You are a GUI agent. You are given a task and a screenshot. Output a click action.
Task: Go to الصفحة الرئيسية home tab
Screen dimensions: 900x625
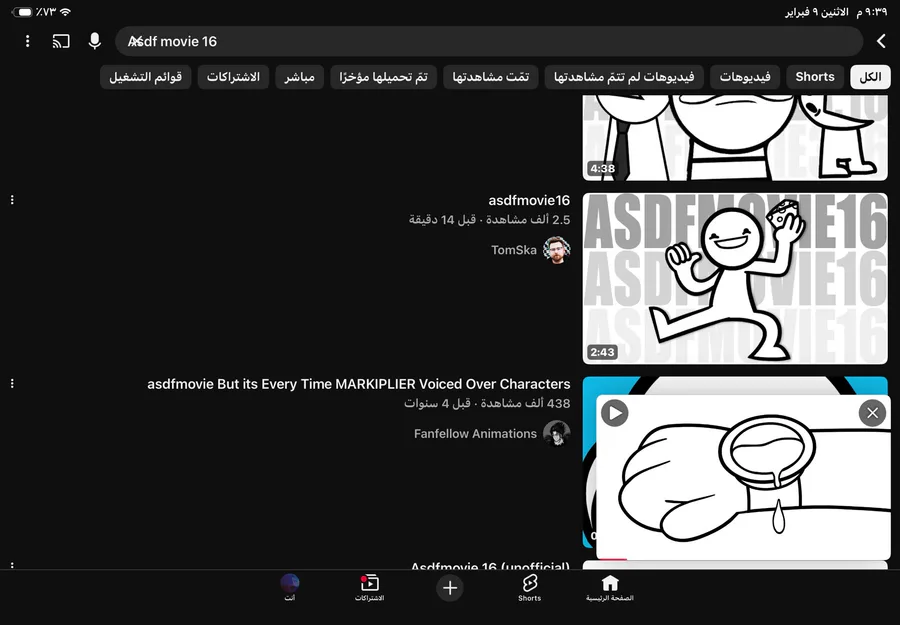tap(610, 588)
